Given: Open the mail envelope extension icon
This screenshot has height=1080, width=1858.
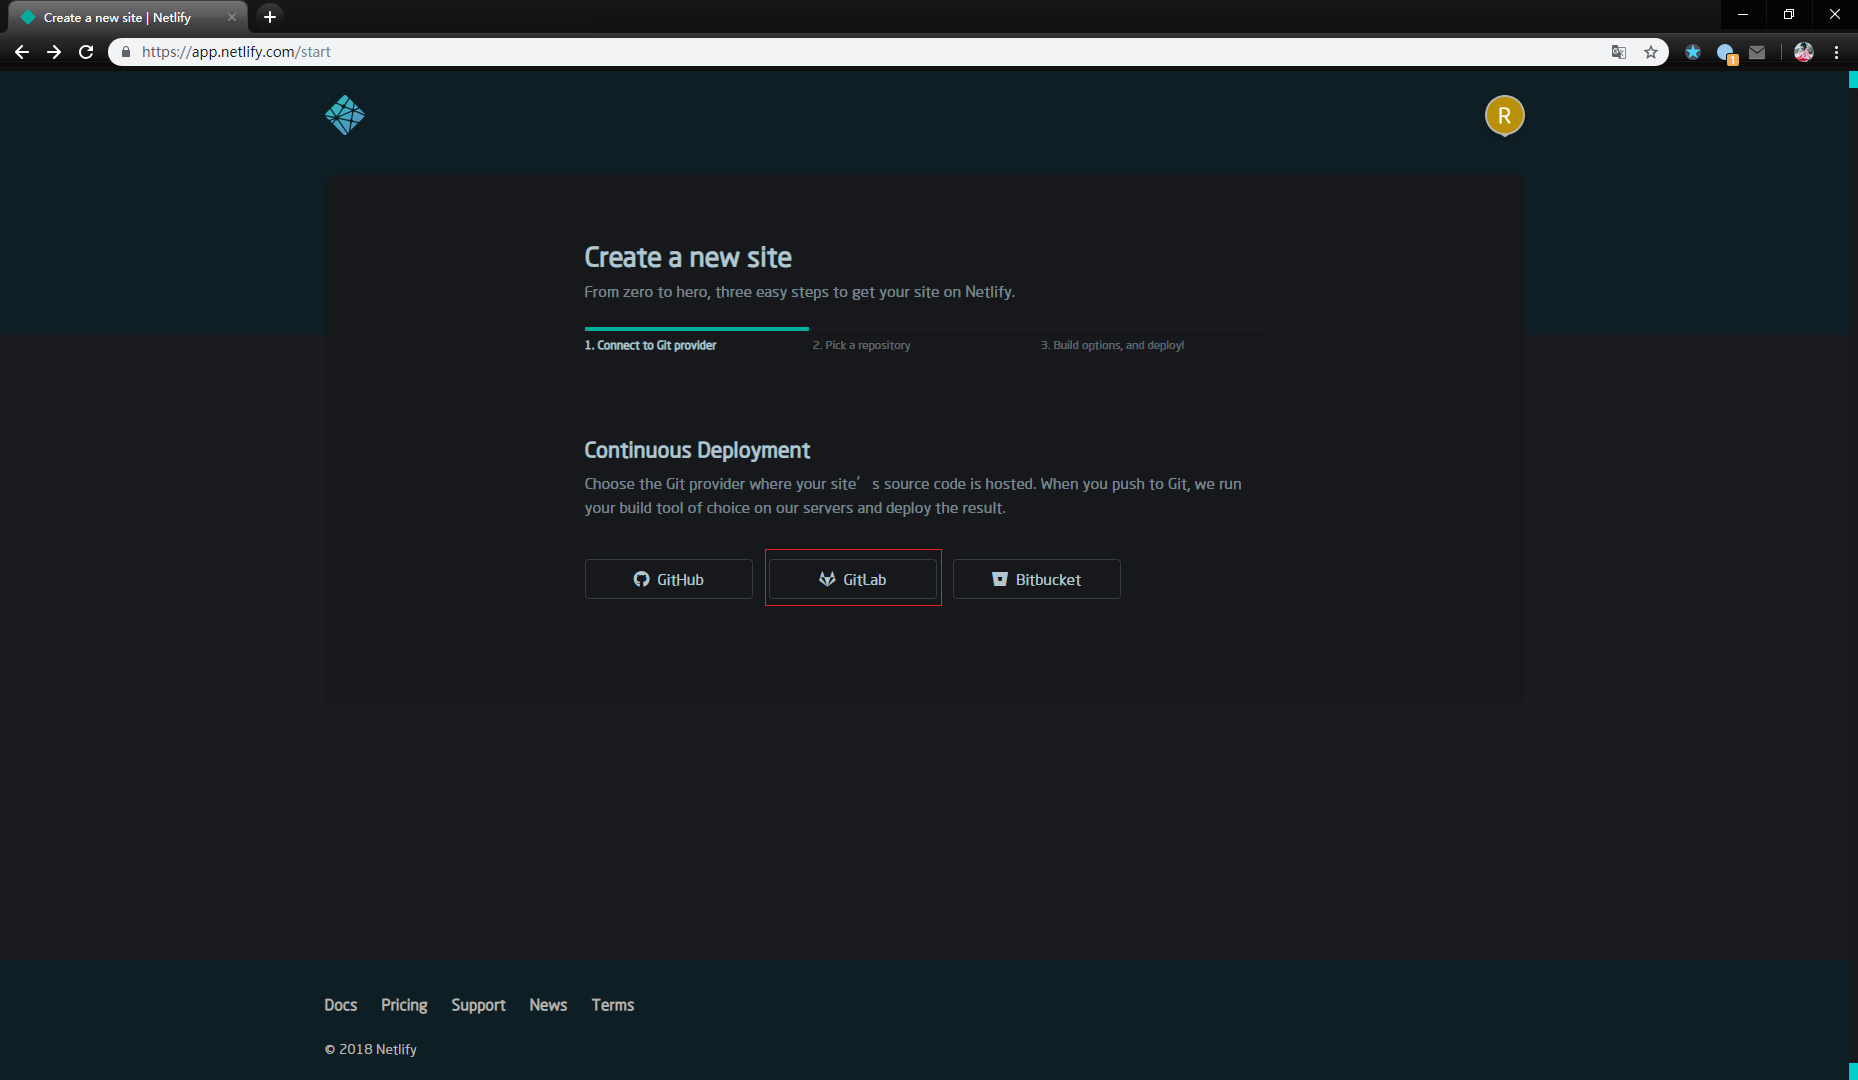Looking at the screenshot, I should [1757, 52].
